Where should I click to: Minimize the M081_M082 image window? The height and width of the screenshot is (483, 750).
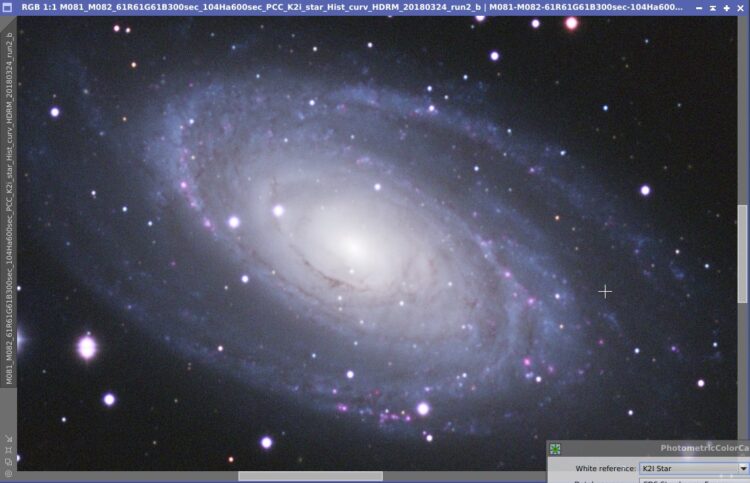[699, 8]
